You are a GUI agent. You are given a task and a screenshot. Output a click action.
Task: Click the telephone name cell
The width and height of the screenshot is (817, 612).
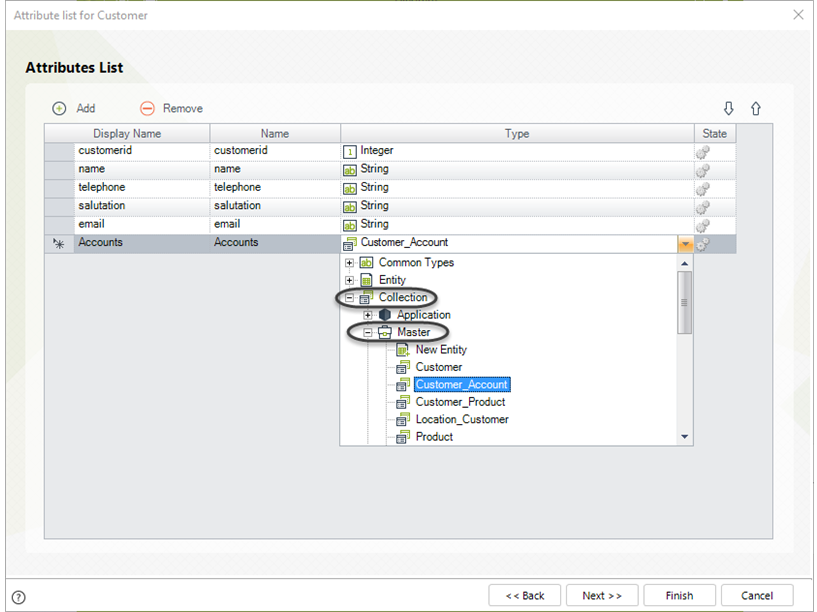pos(275,188)
